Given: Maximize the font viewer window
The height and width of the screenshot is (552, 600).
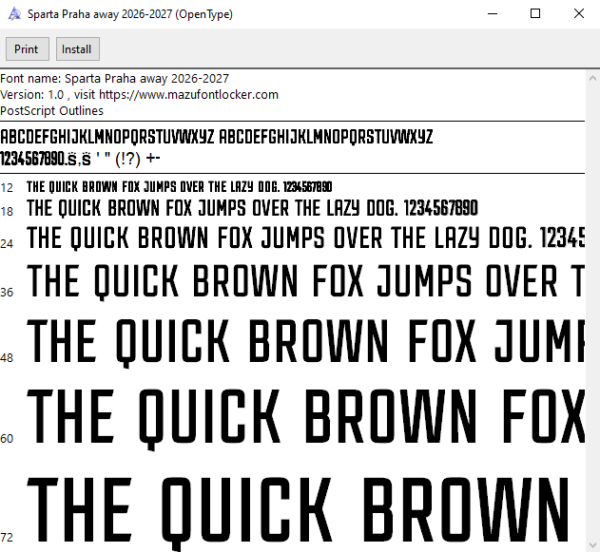Looking at the screenshot, I should 535,14.
